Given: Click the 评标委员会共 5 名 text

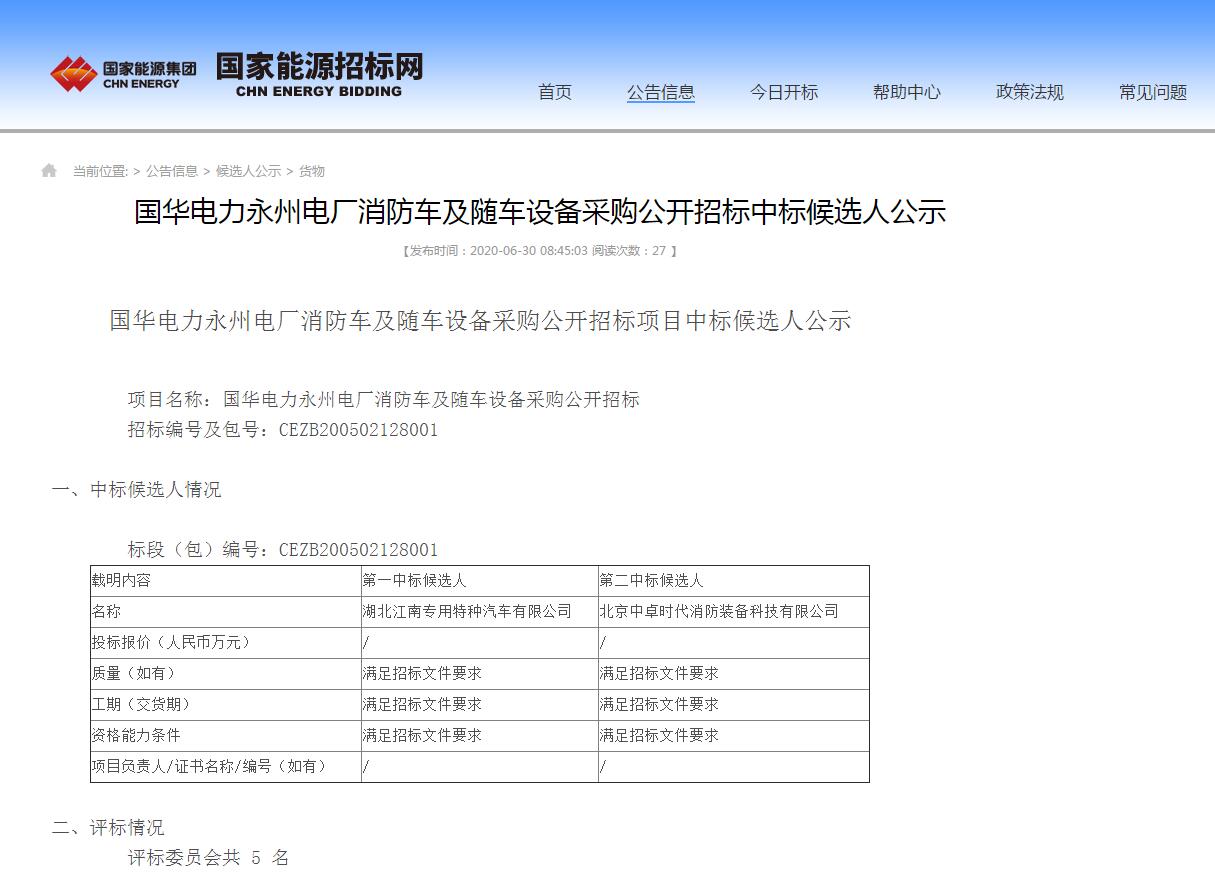Looking at the screenshot, I should click(x=208, y=858).
